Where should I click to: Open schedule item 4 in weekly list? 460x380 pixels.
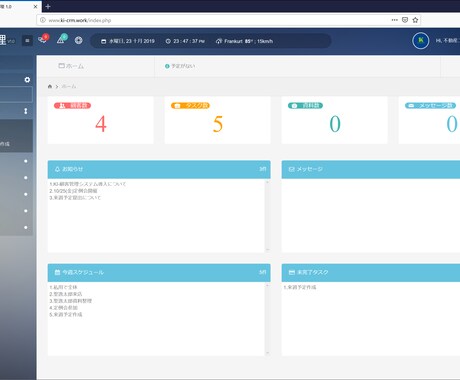tap(63, 308)
